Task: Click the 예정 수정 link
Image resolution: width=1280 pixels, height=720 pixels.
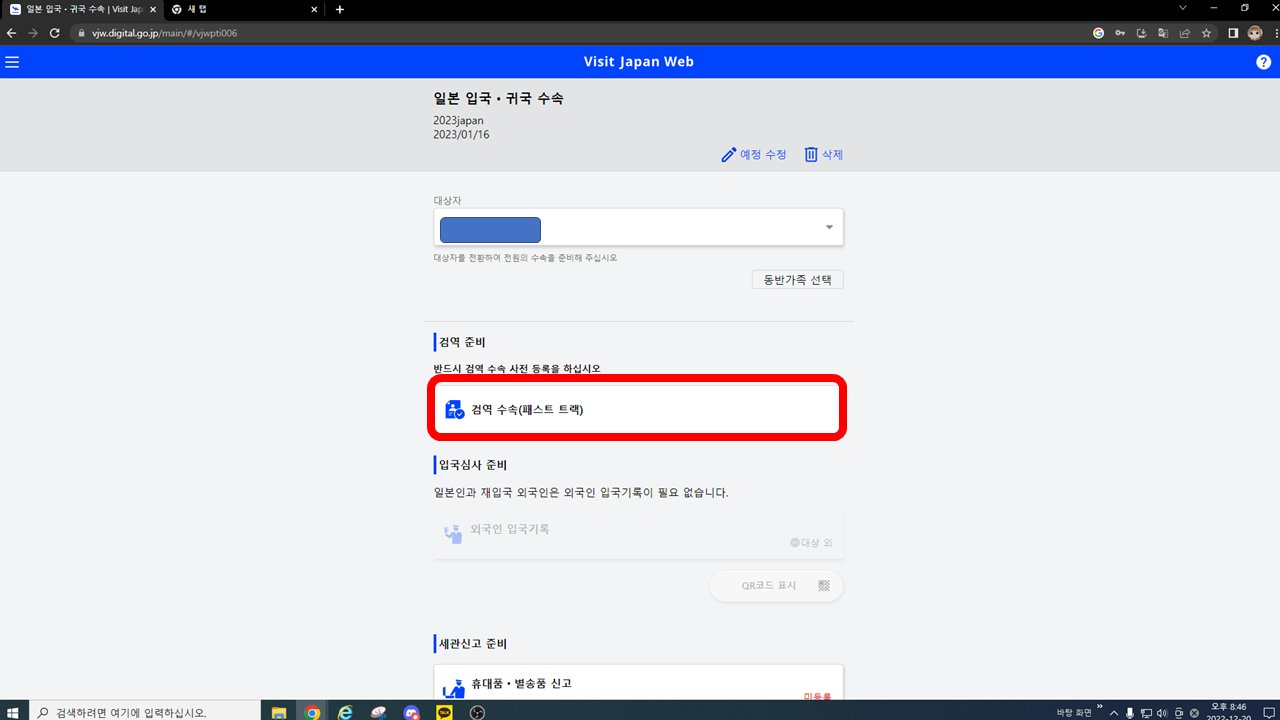Action: [x=754, y=155]
